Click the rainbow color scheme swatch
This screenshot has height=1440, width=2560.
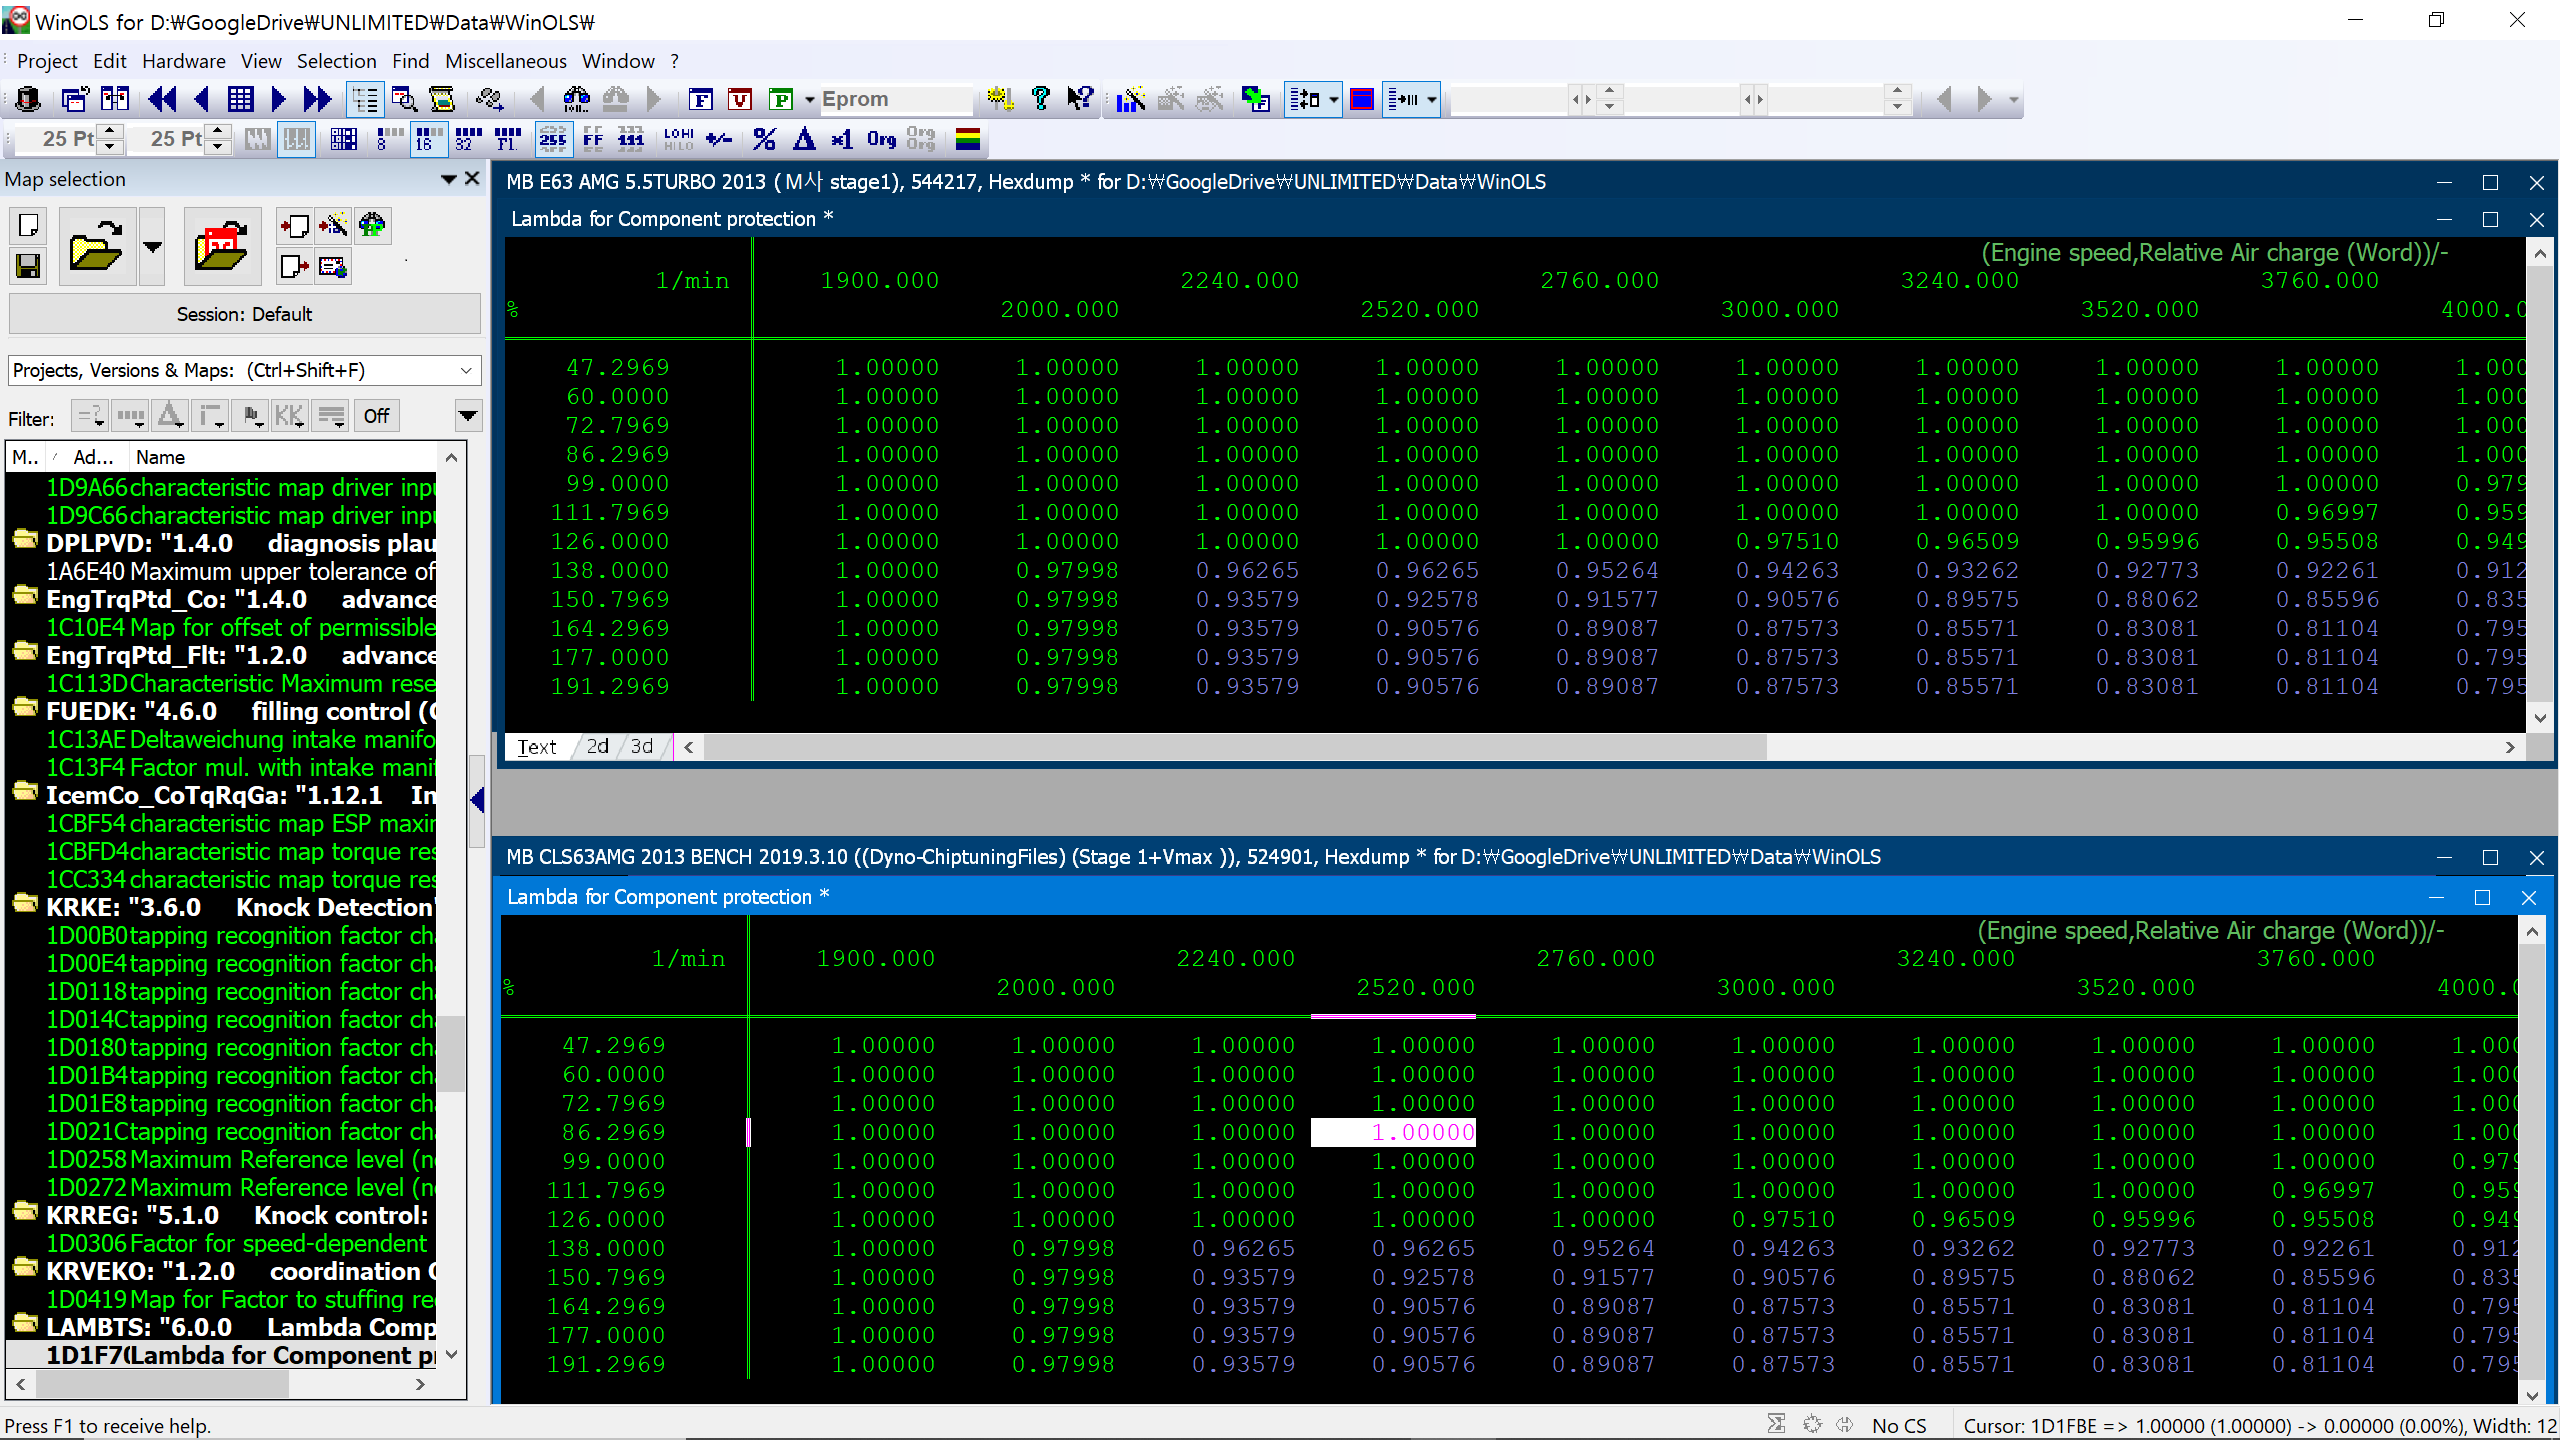coord(967,139)
